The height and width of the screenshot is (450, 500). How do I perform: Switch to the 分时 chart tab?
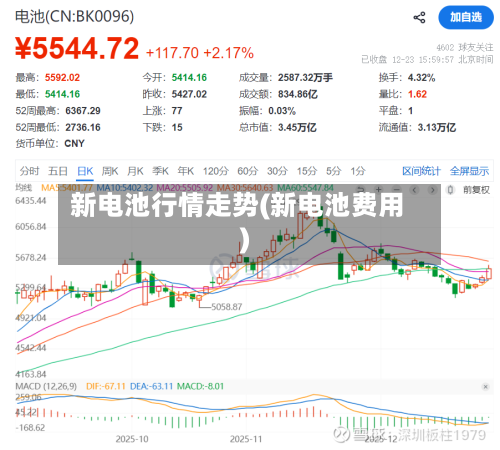point(29,171)
